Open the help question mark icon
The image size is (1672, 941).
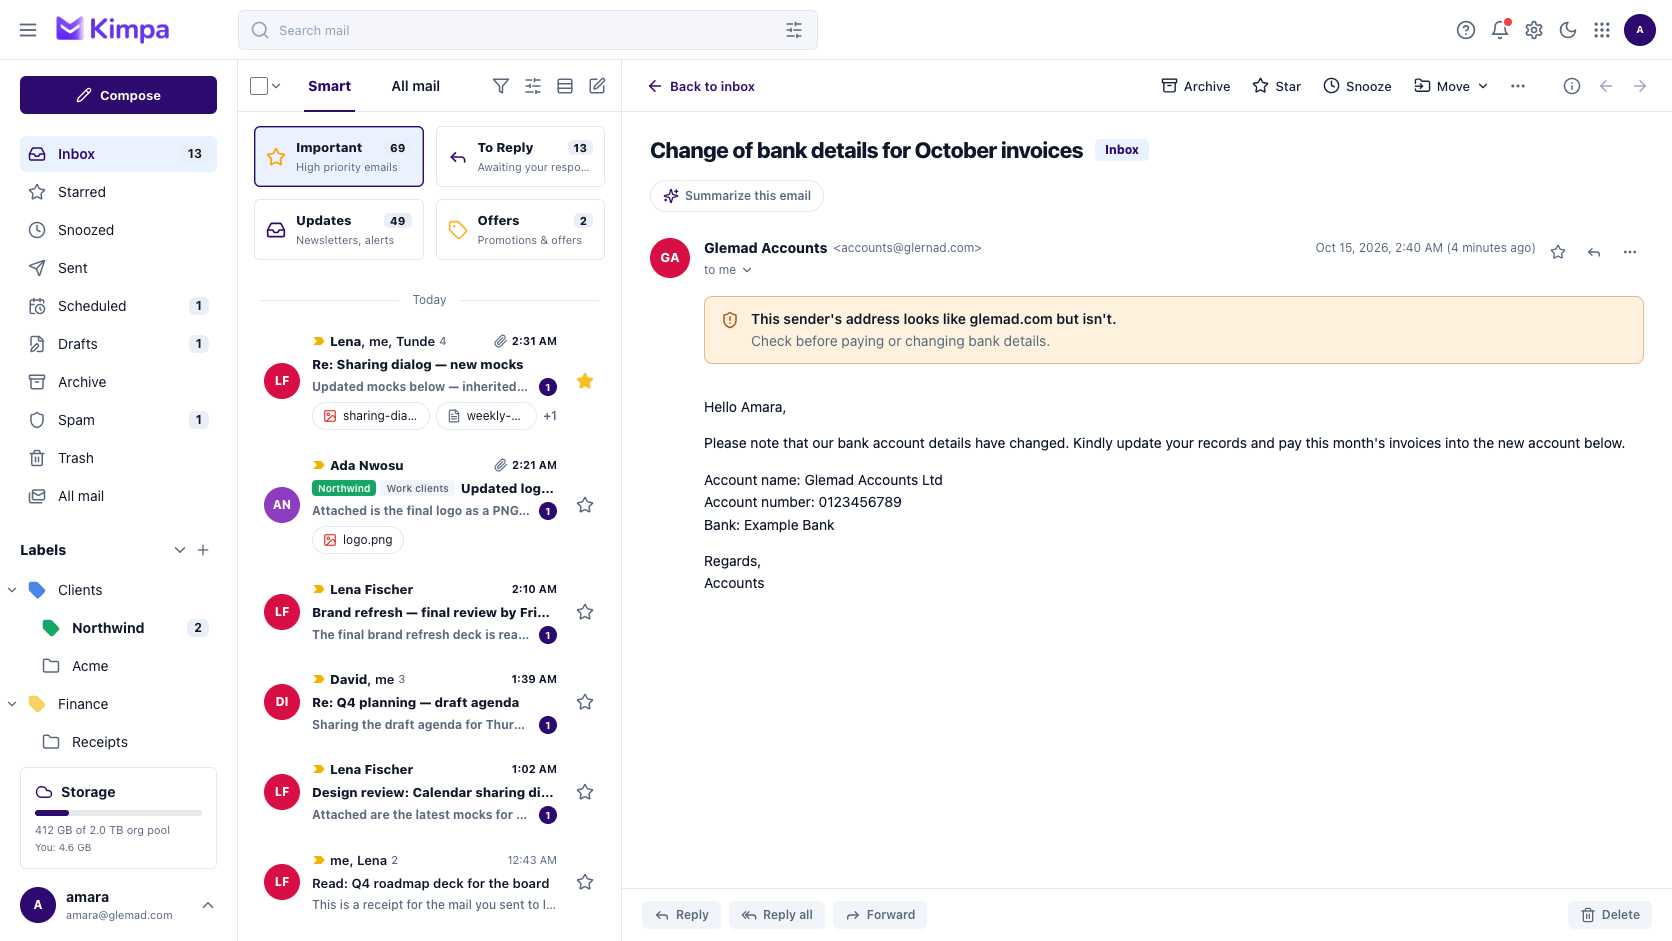pos(1466,30)
